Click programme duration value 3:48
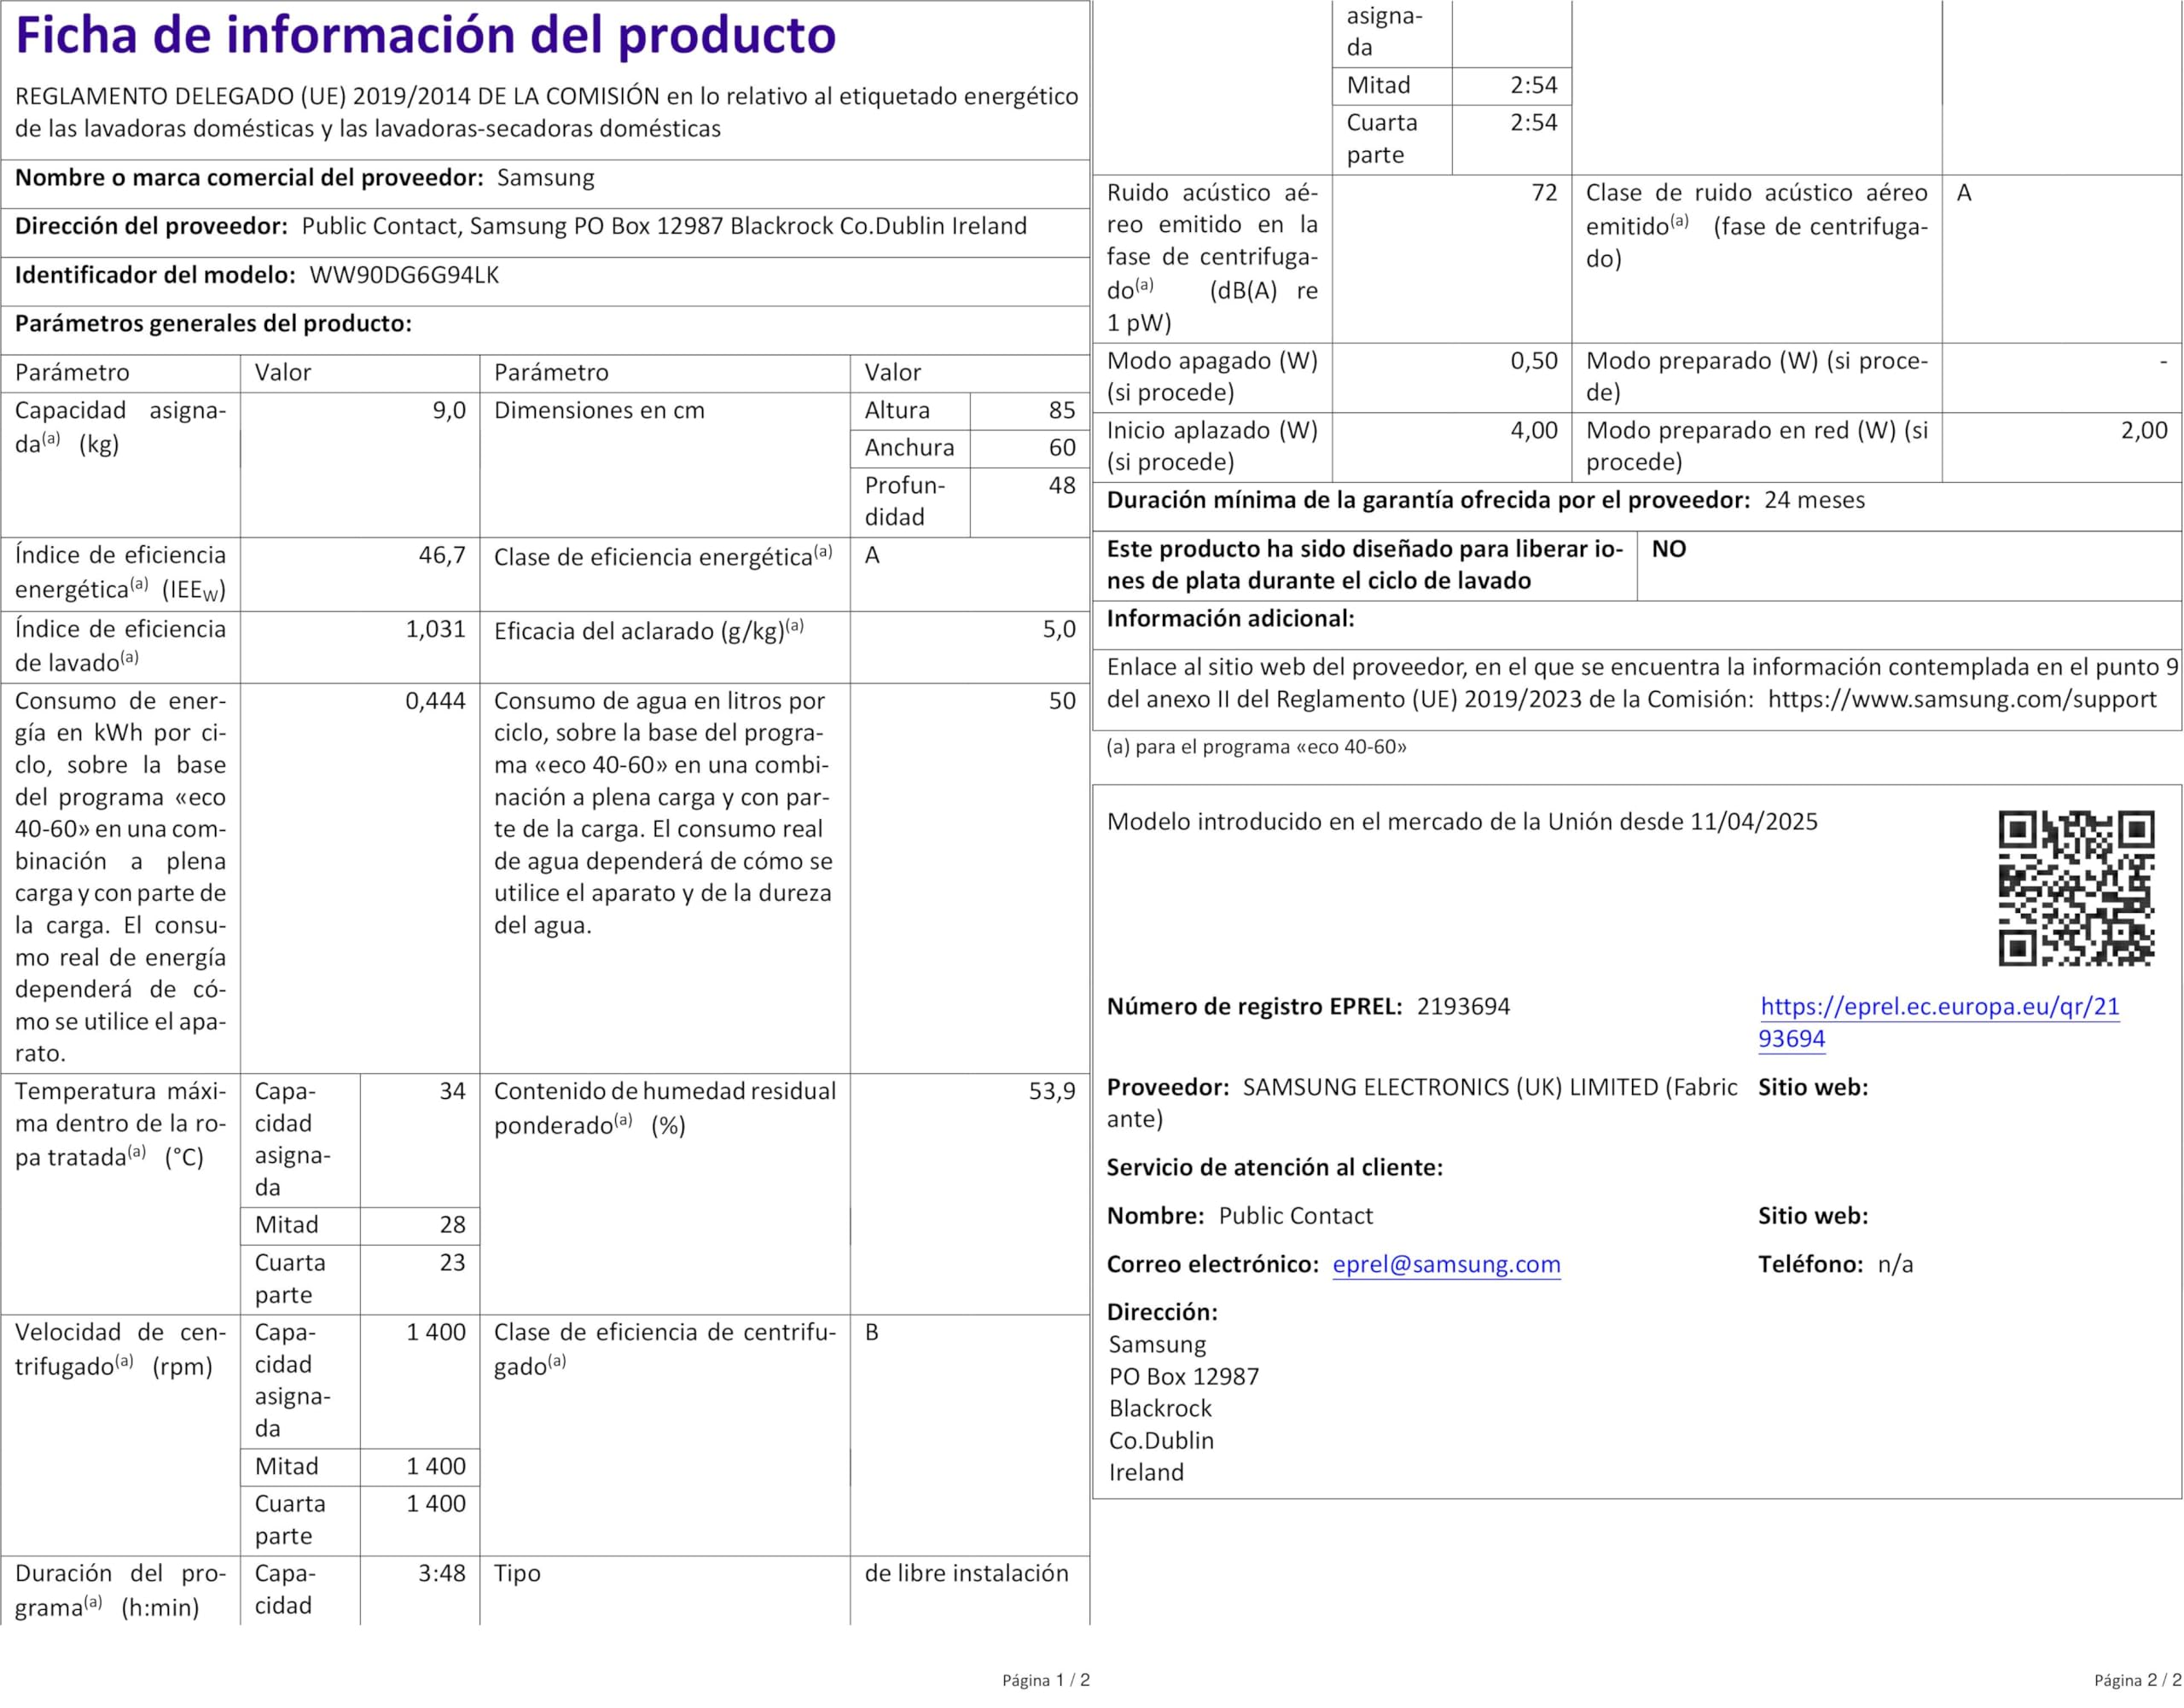2184x1708 pixels. coord(442,1573)
